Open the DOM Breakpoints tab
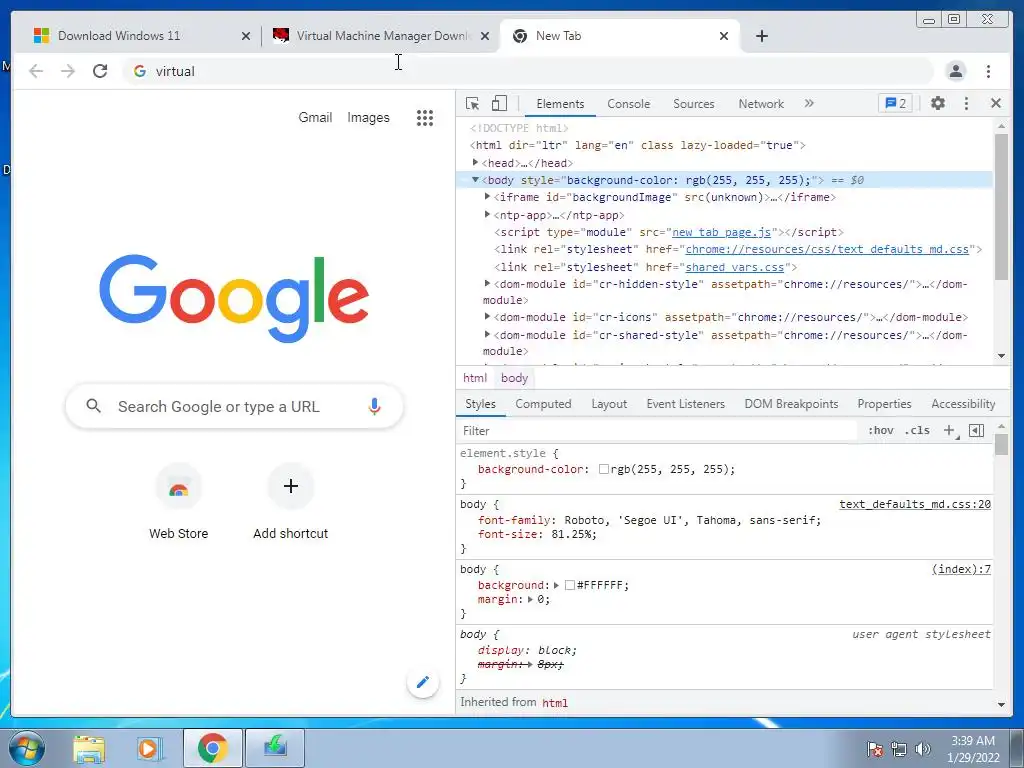 (791, 404)
